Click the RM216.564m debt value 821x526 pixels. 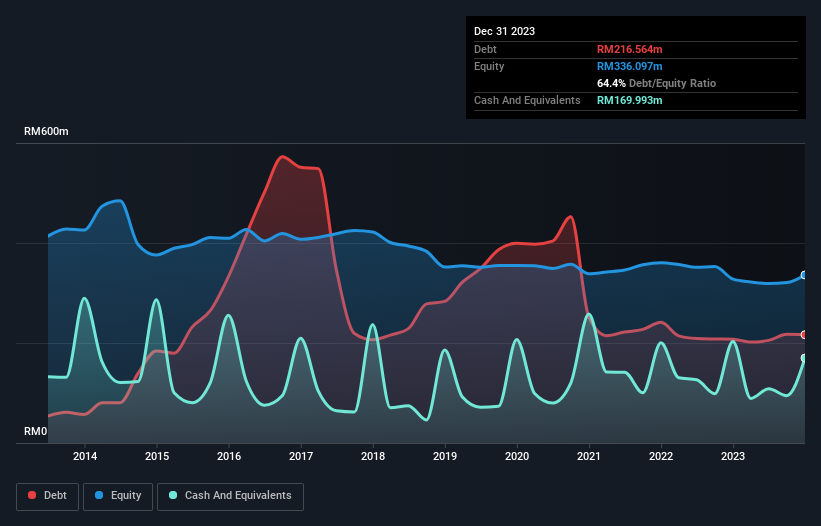click(x=629, y=49)
